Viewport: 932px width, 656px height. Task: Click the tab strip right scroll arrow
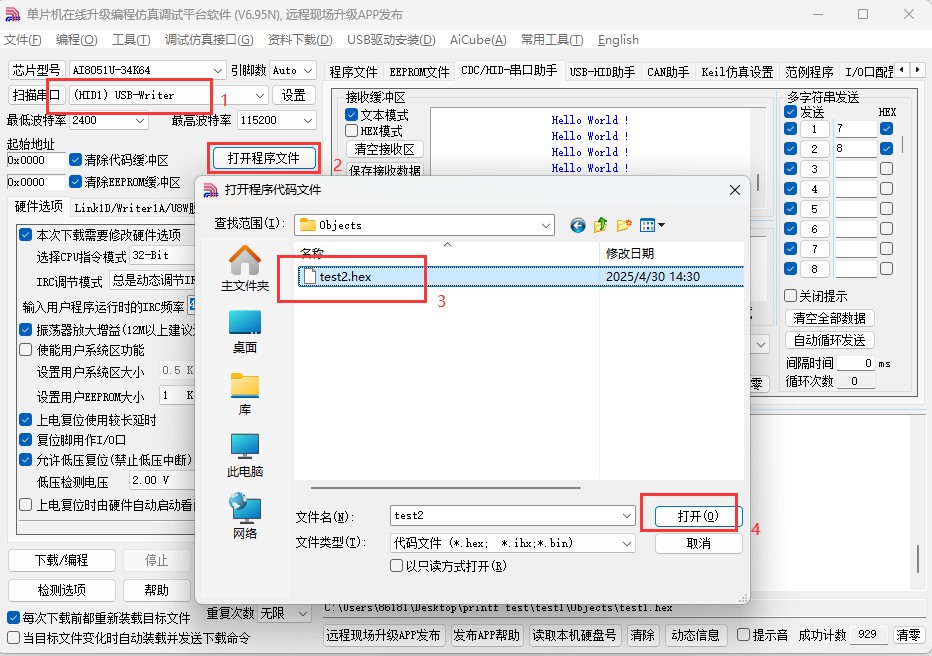click(918, 70)
